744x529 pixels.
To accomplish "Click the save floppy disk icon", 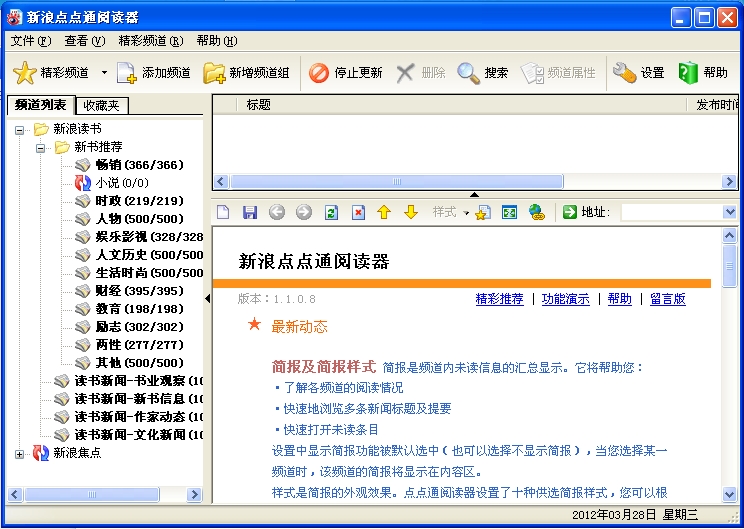I will (250, 212).
